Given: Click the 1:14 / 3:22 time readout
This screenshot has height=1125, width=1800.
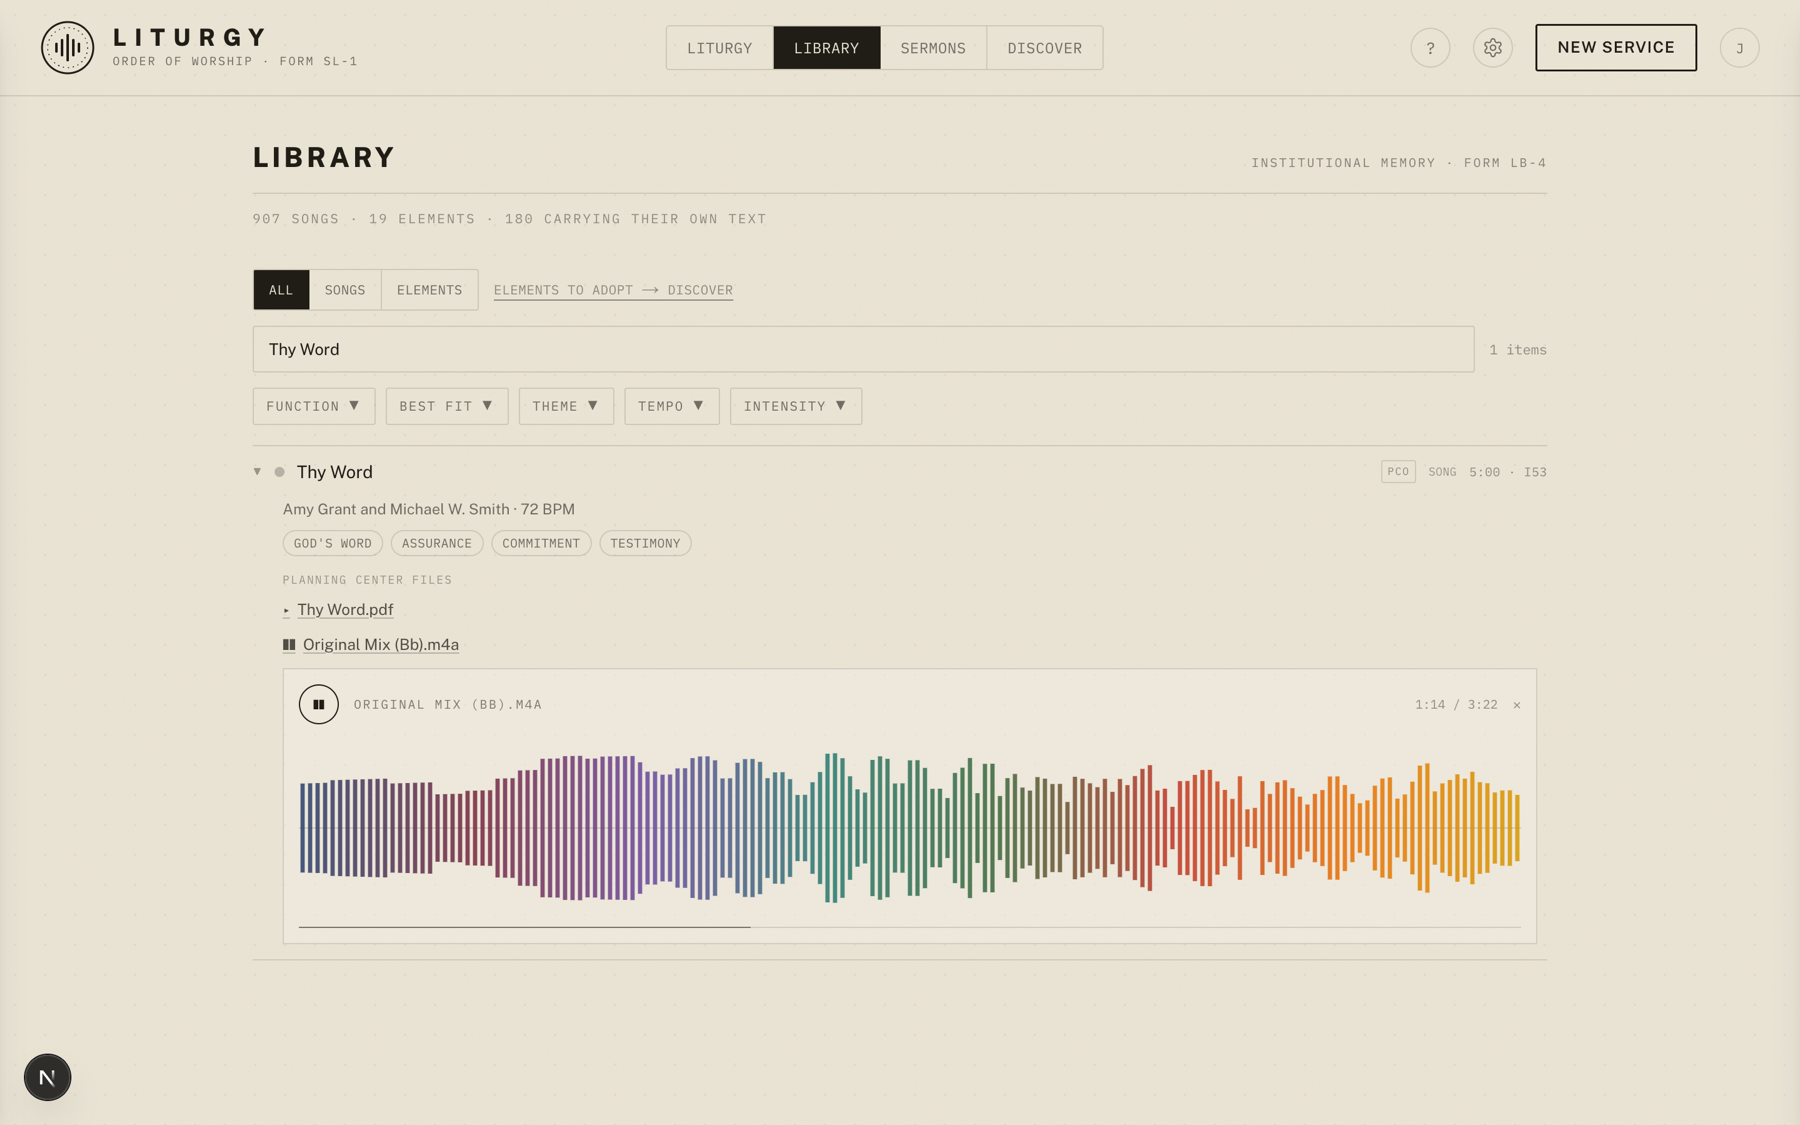Looking at the screenshot, I should 1456,705.
